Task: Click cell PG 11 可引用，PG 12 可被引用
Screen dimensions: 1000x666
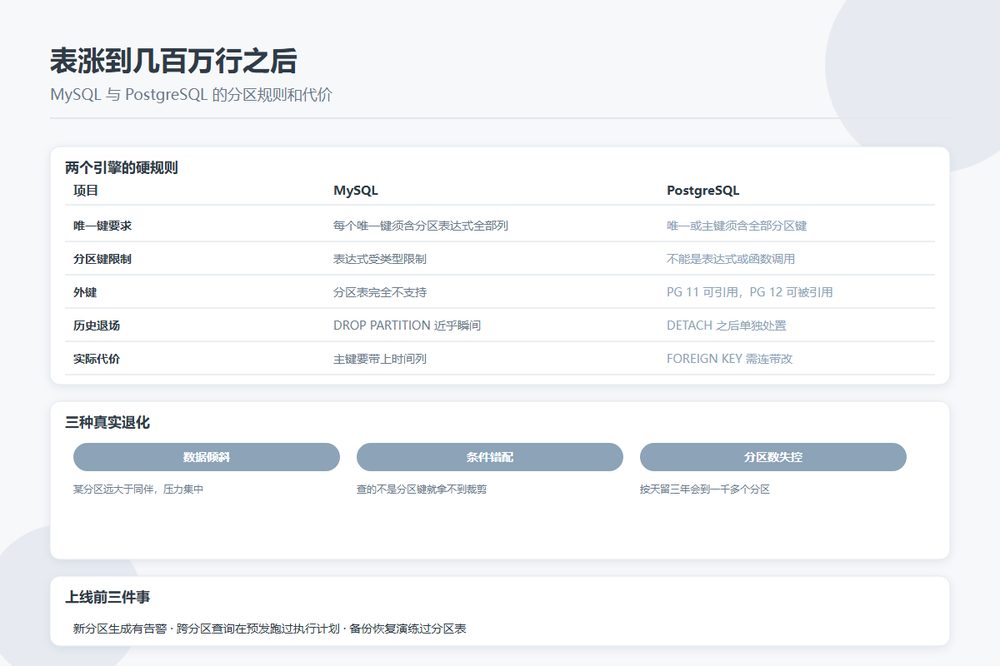Action: point(749,292)
